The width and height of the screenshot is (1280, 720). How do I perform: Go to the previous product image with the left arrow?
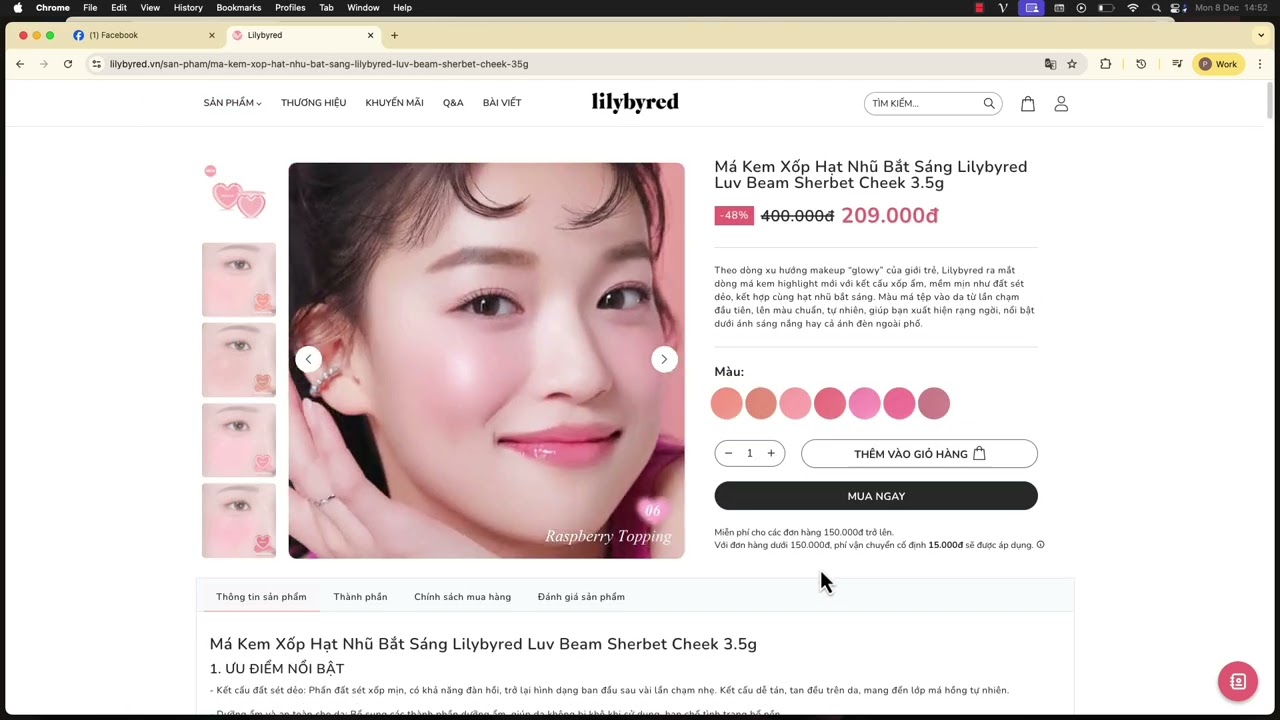pyautogui.click(x=308, y=359)
